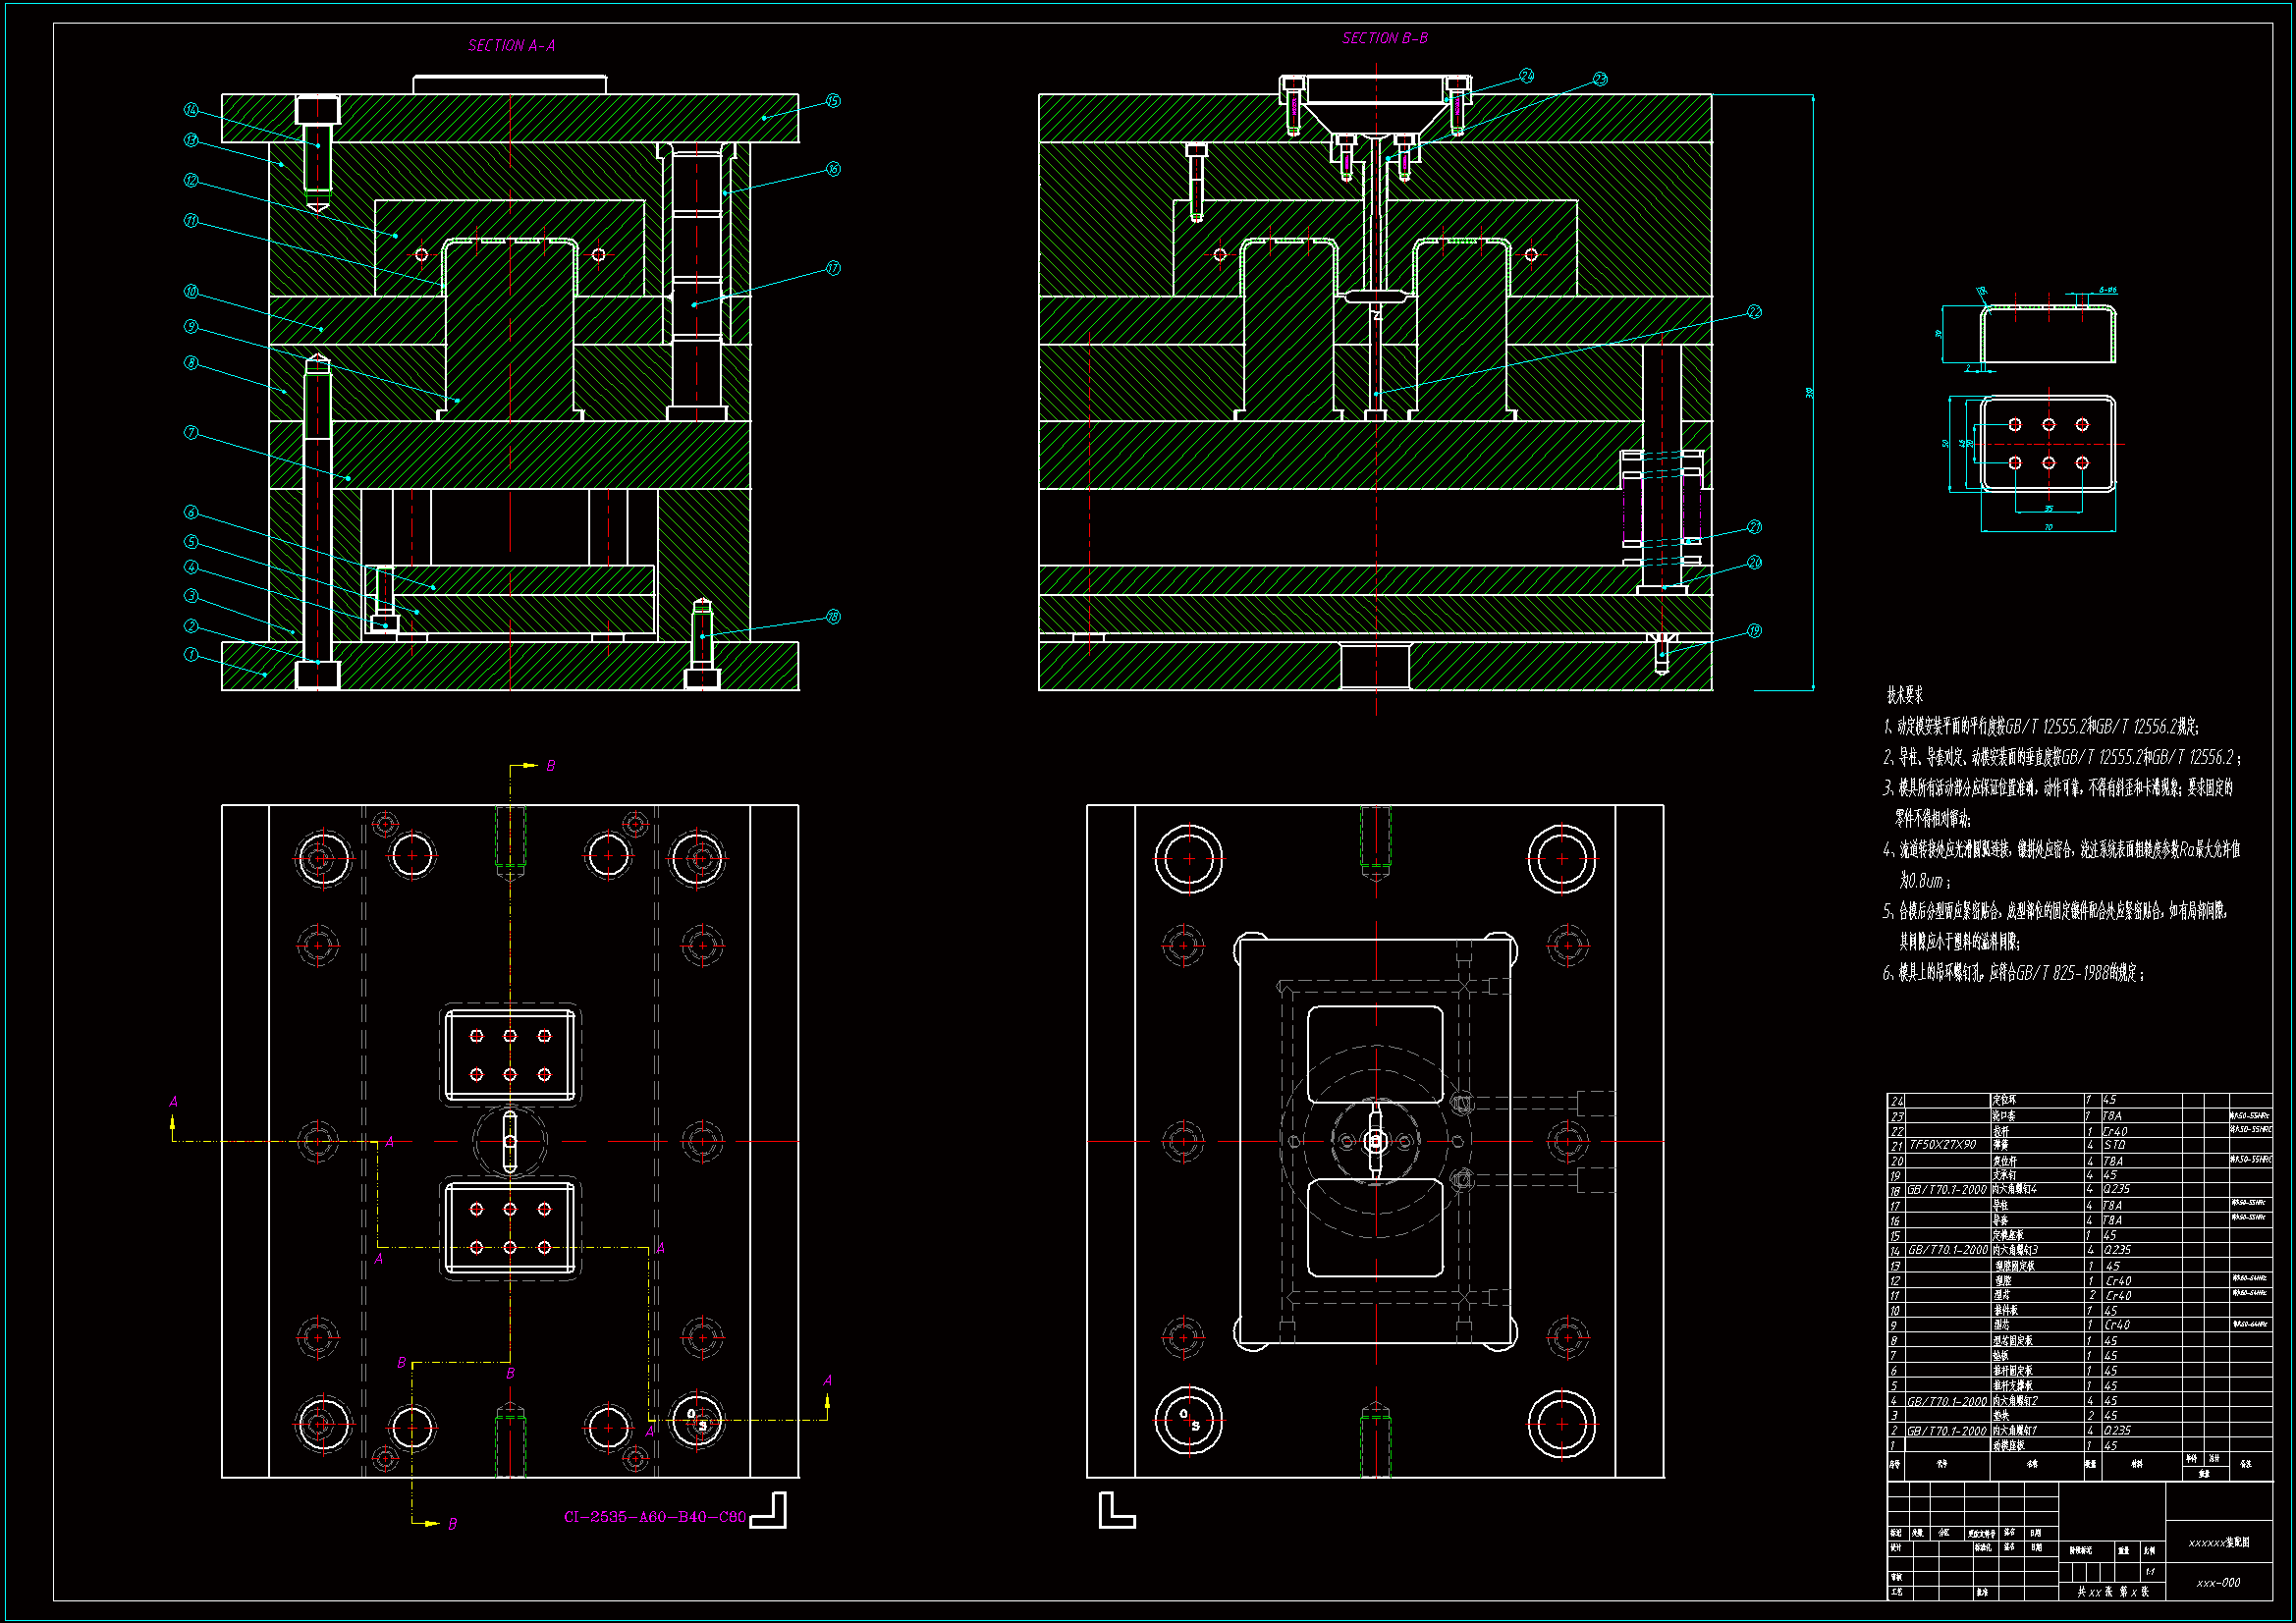Select balloon number 18 near the bottom screw
2296x1623 pixels.
pyautogui.click(x=833, y=617)
